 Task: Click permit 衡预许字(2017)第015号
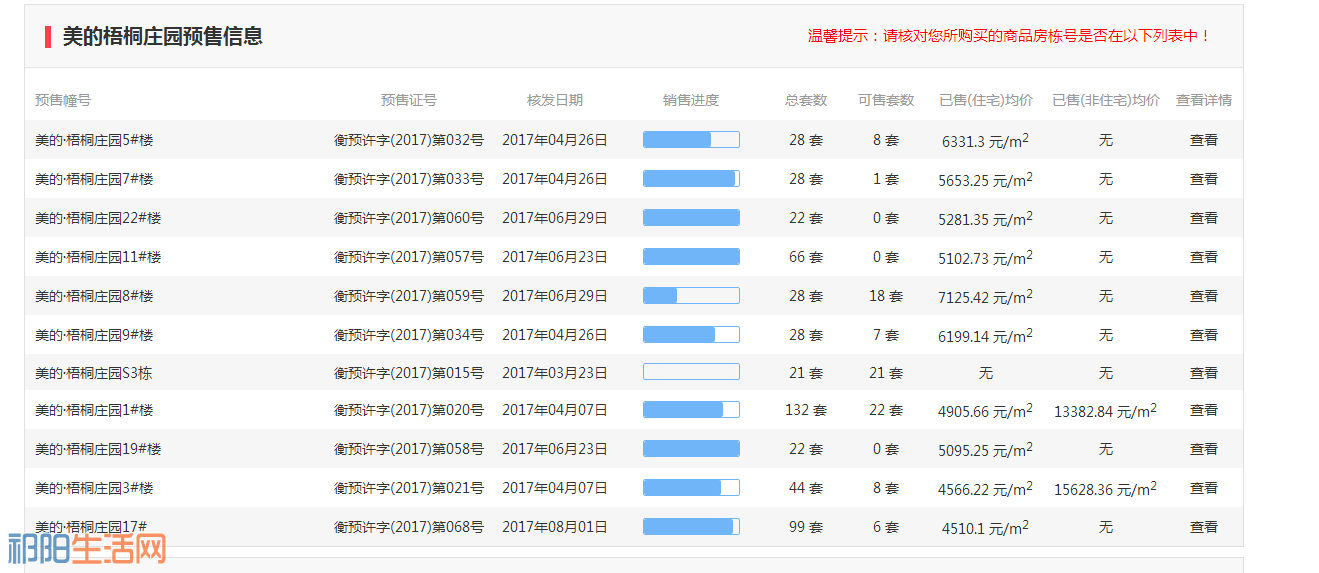tap(409, 373)
